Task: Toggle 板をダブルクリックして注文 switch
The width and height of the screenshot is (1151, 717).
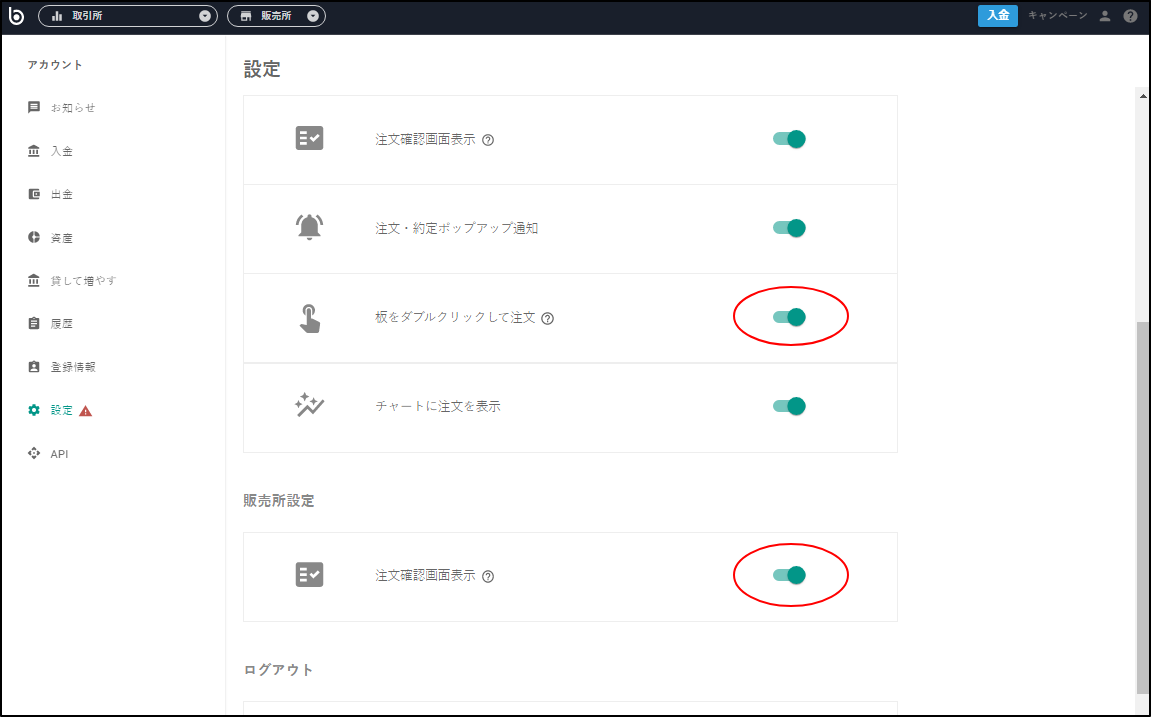Action: [789, 317]
